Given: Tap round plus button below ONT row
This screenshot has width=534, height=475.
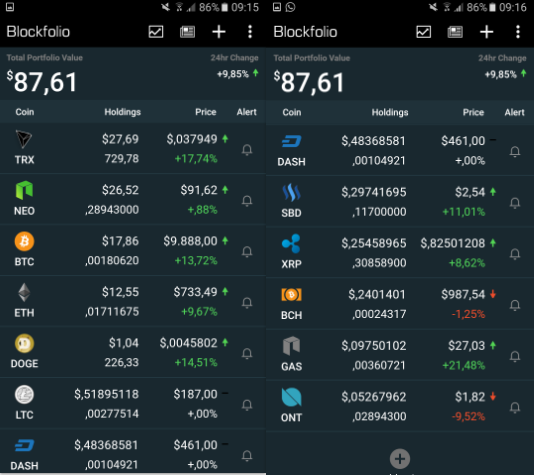Looking at the screenshot, I should point(400,459).
